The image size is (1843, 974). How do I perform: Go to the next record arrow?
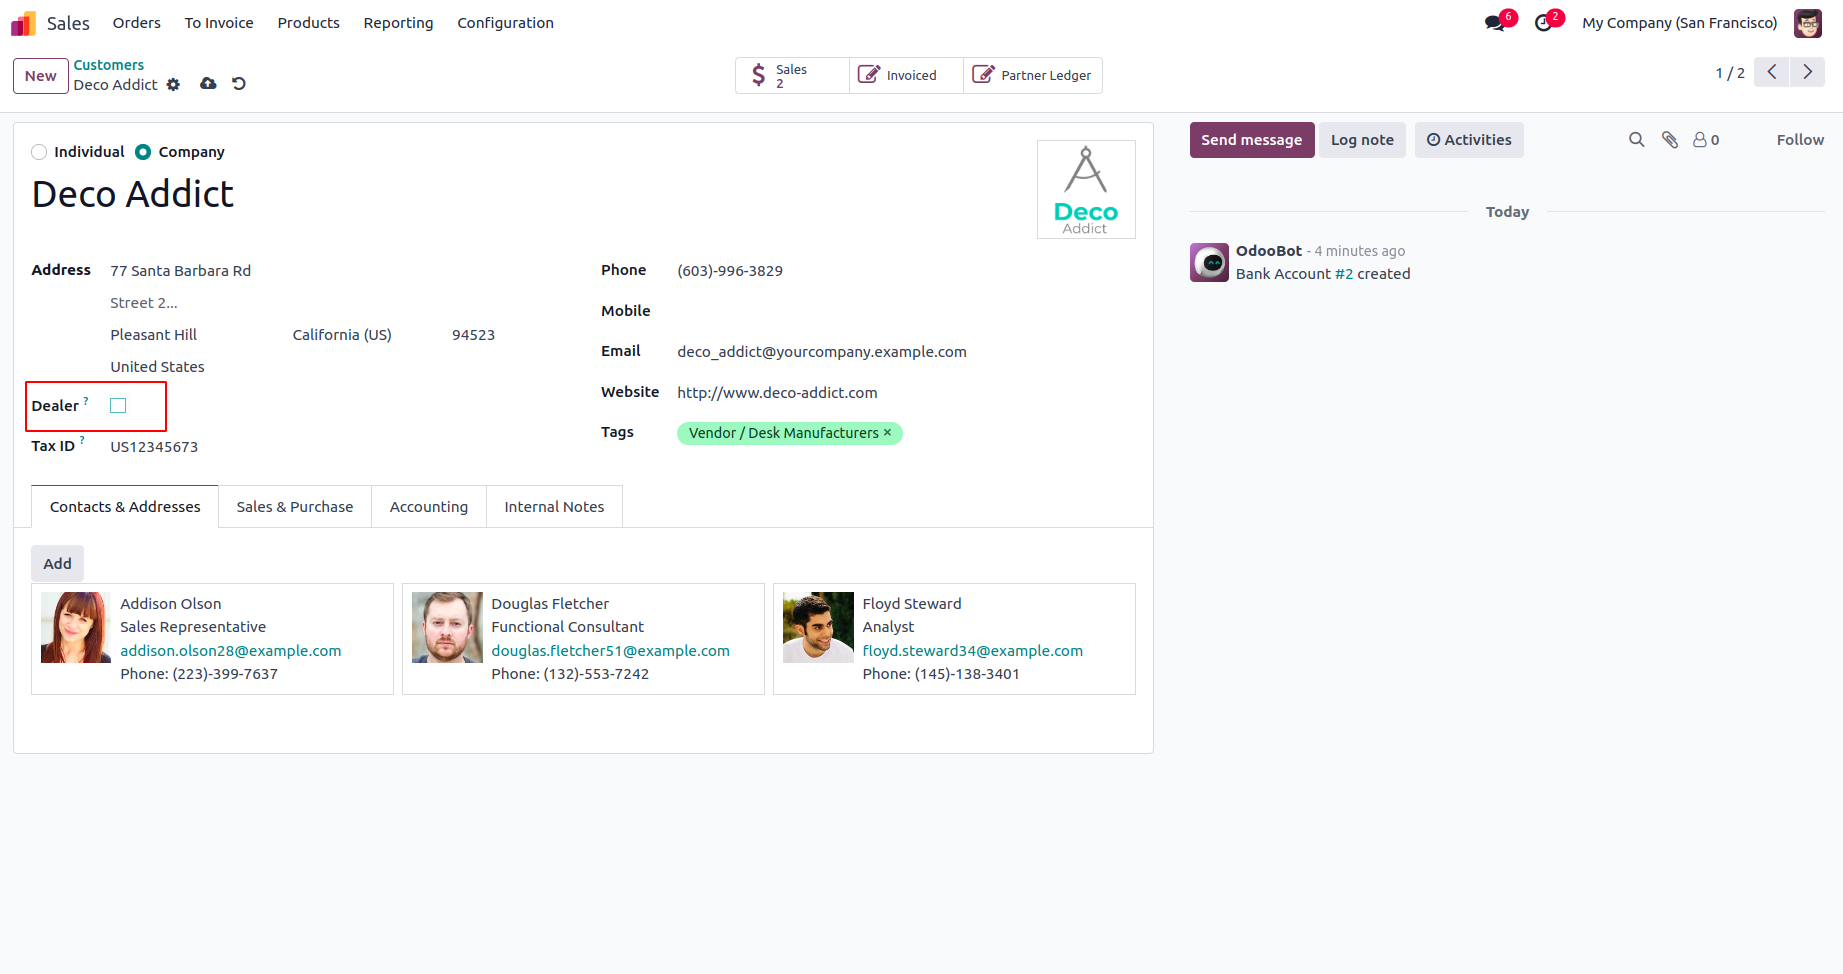1807,72
